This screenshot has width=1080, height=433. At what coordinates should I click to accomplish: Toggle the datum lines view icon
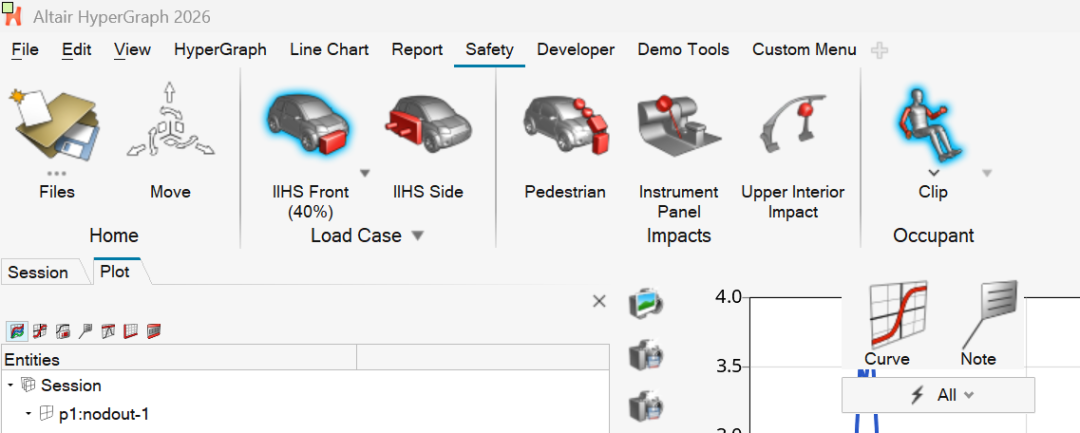click(108, 332)
